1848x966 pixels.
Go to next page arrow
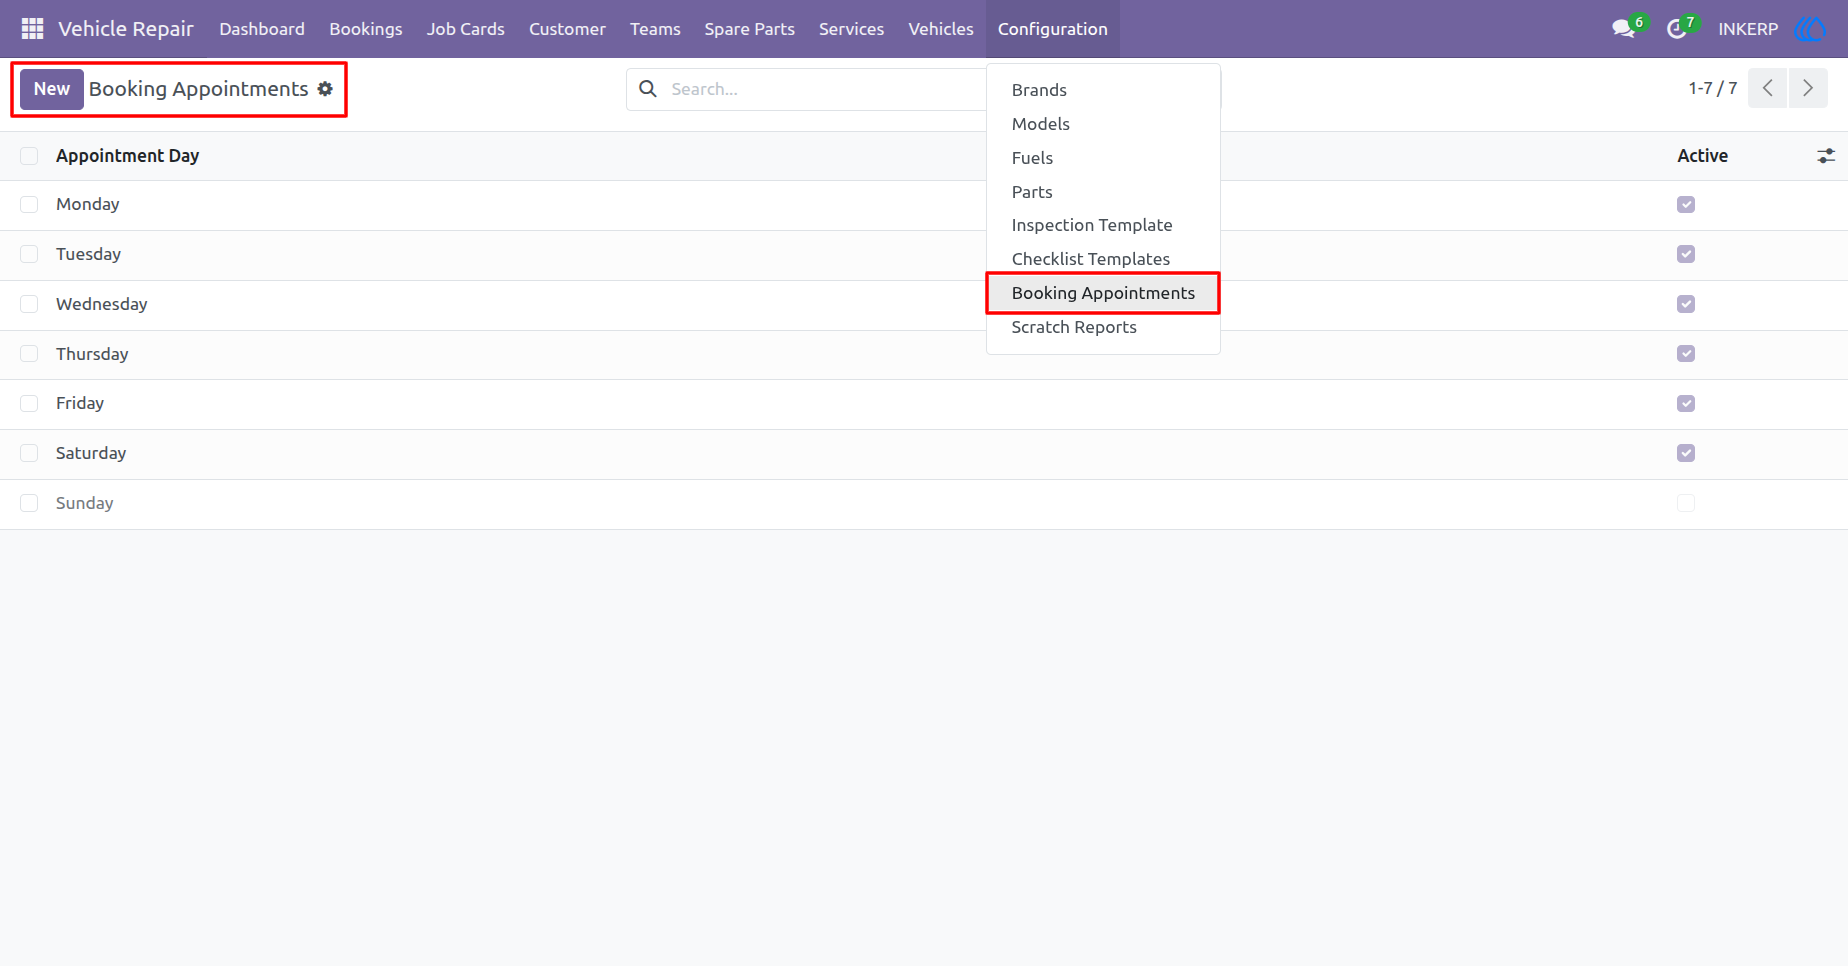(1808, 88)
